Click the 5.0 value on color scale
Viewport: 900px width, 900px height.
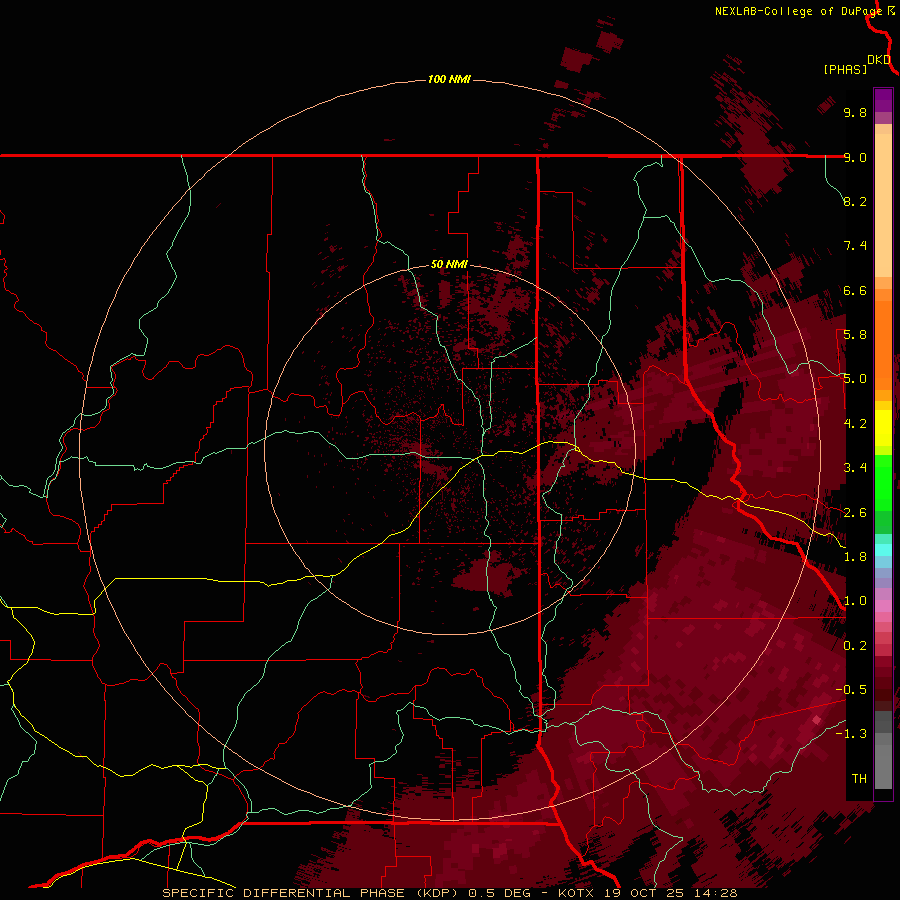(x=855, y=379)
